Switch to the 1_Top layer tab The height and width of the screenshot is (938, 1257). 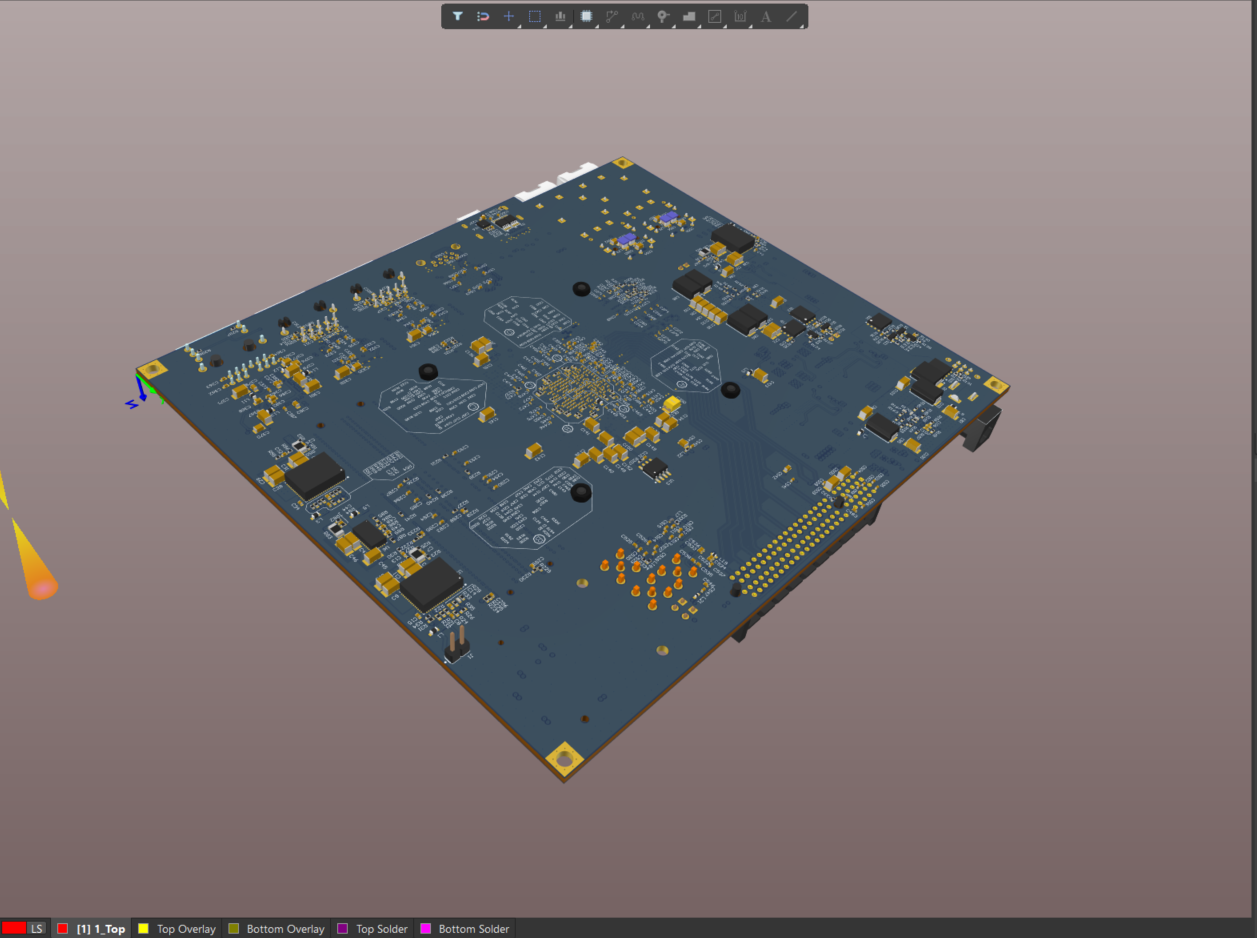[x=91, y=929]
